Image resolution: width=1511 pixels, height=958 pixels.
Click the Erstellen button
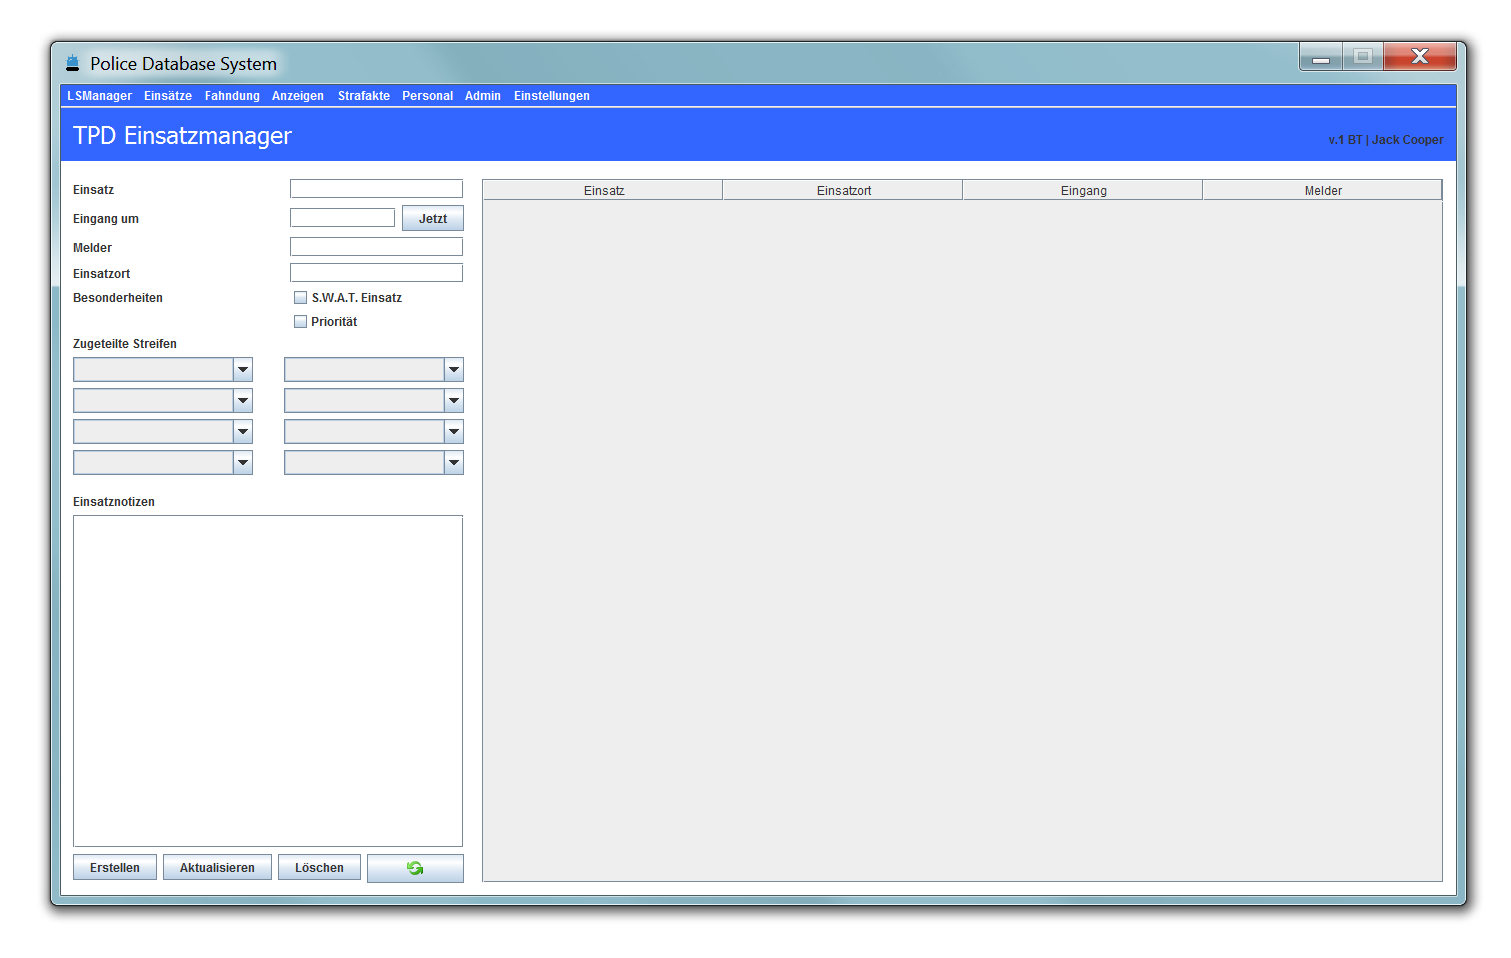click(x=115, y=868)
